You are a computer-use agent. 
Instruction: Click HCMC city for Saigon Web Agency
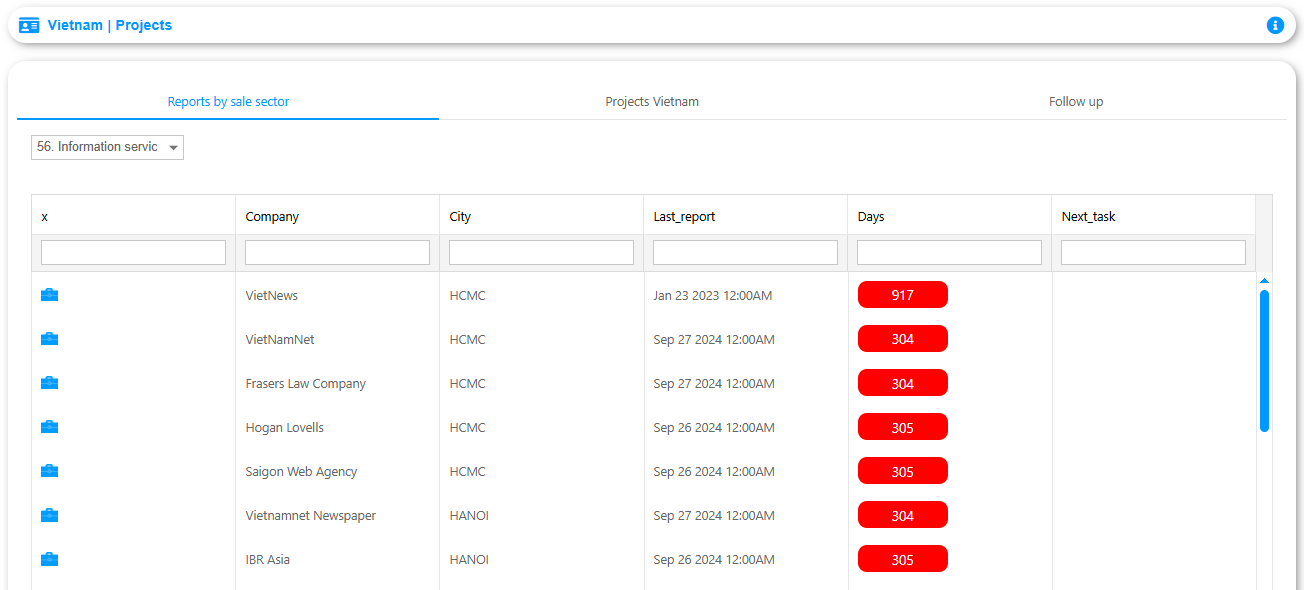point(467,472)
